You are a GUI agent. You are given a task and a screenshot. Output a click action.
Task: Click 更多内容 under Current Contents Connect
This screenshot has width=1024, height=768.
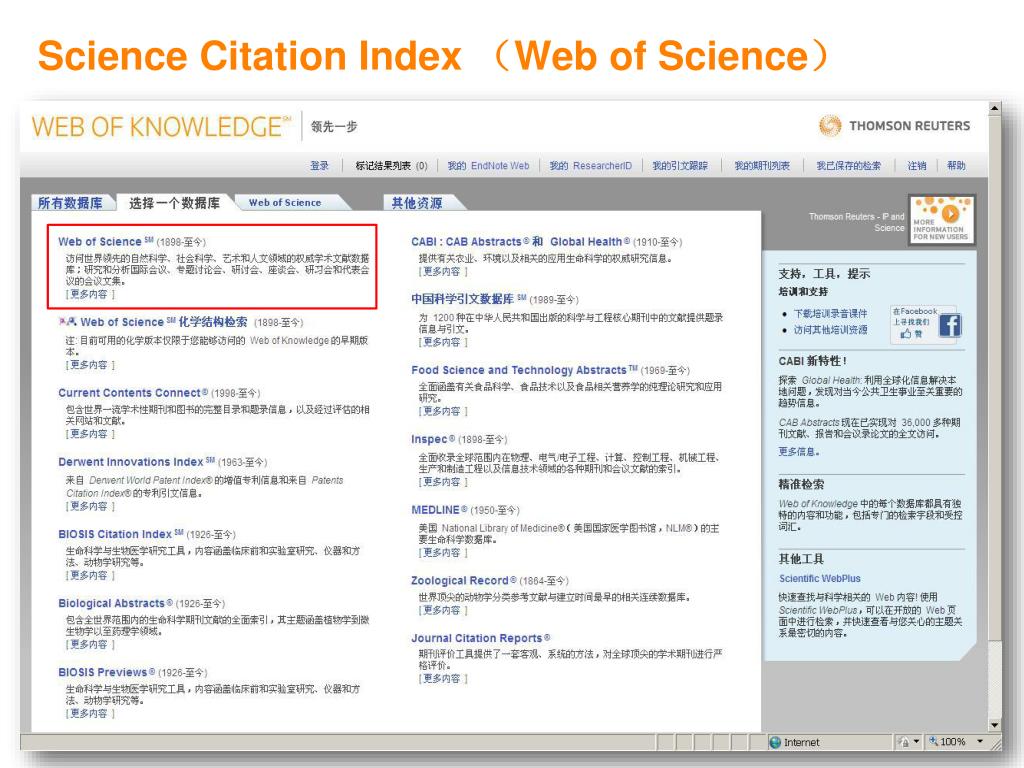pyautogui.click(x=89, y=434)
